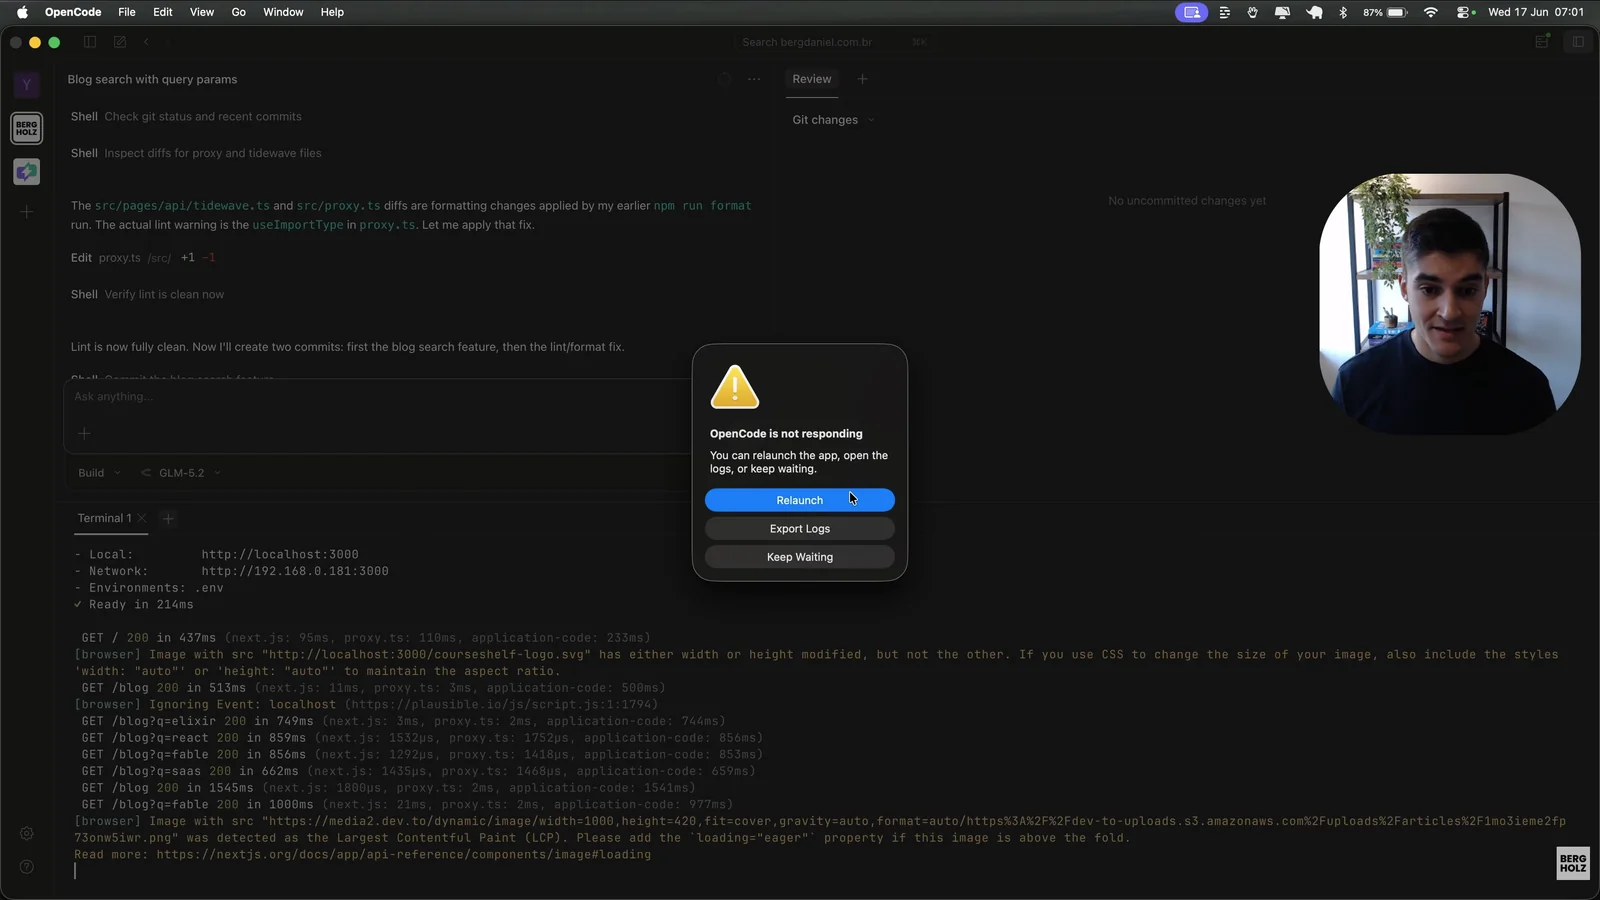Select the Terminal 1 tab
Image resolution: width=1600 pixels, height=900 pixels.
click(x=104, y=518)
